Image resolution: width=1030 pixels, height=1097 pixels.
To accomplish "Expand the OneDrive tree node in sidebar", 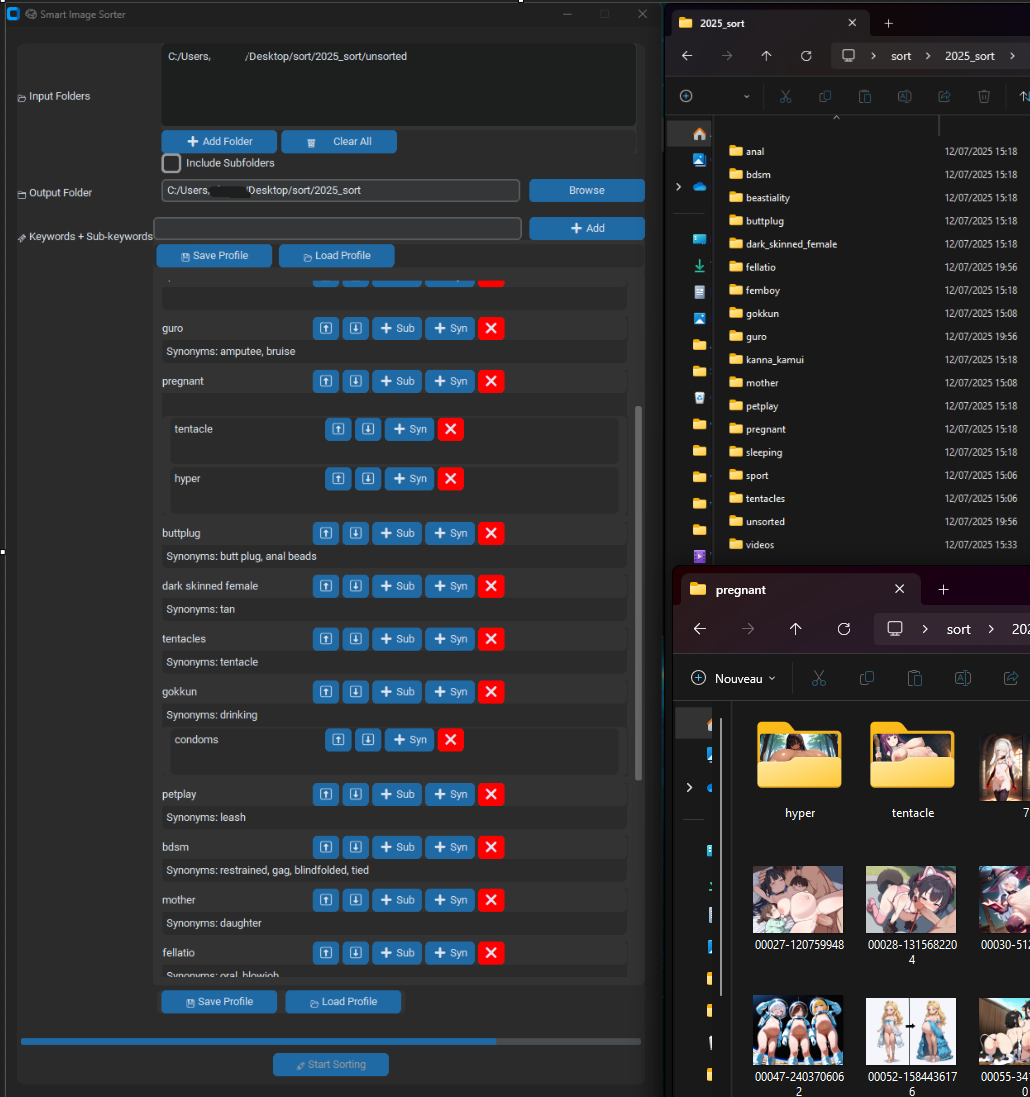I will click(x=678, y=187).
